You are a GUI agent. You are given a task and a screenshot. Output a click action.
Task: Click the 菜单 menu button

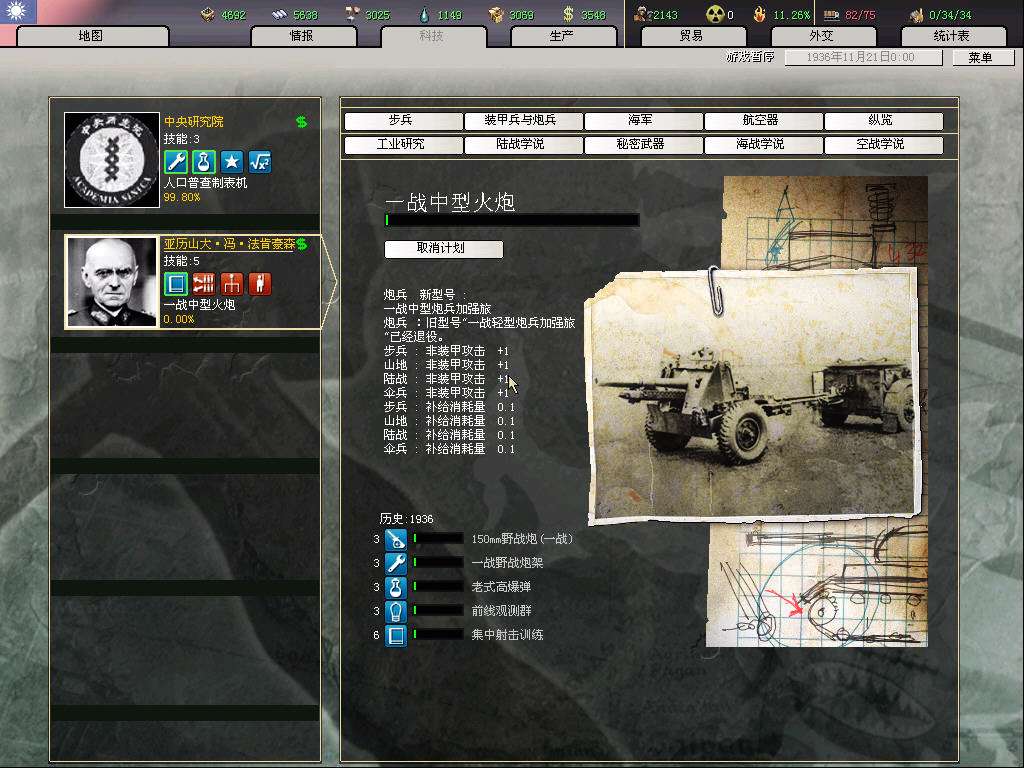point(983,57)
